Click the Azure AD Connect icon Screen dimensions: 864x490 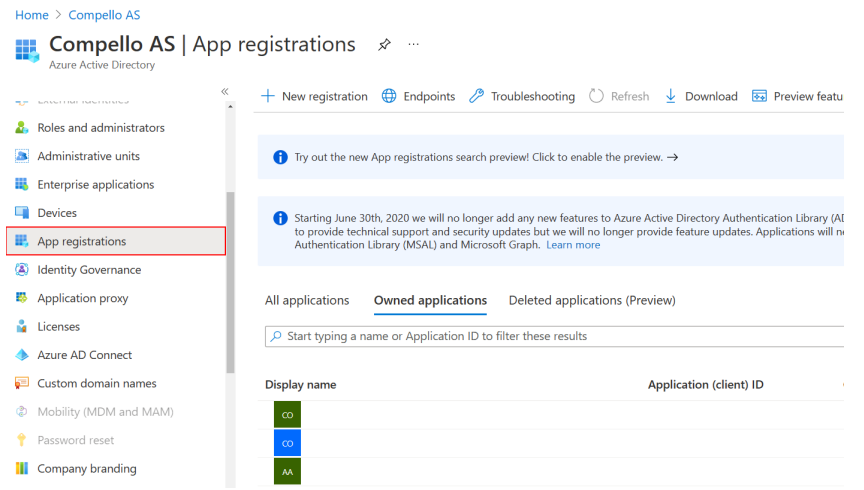[x=21, y=355]
